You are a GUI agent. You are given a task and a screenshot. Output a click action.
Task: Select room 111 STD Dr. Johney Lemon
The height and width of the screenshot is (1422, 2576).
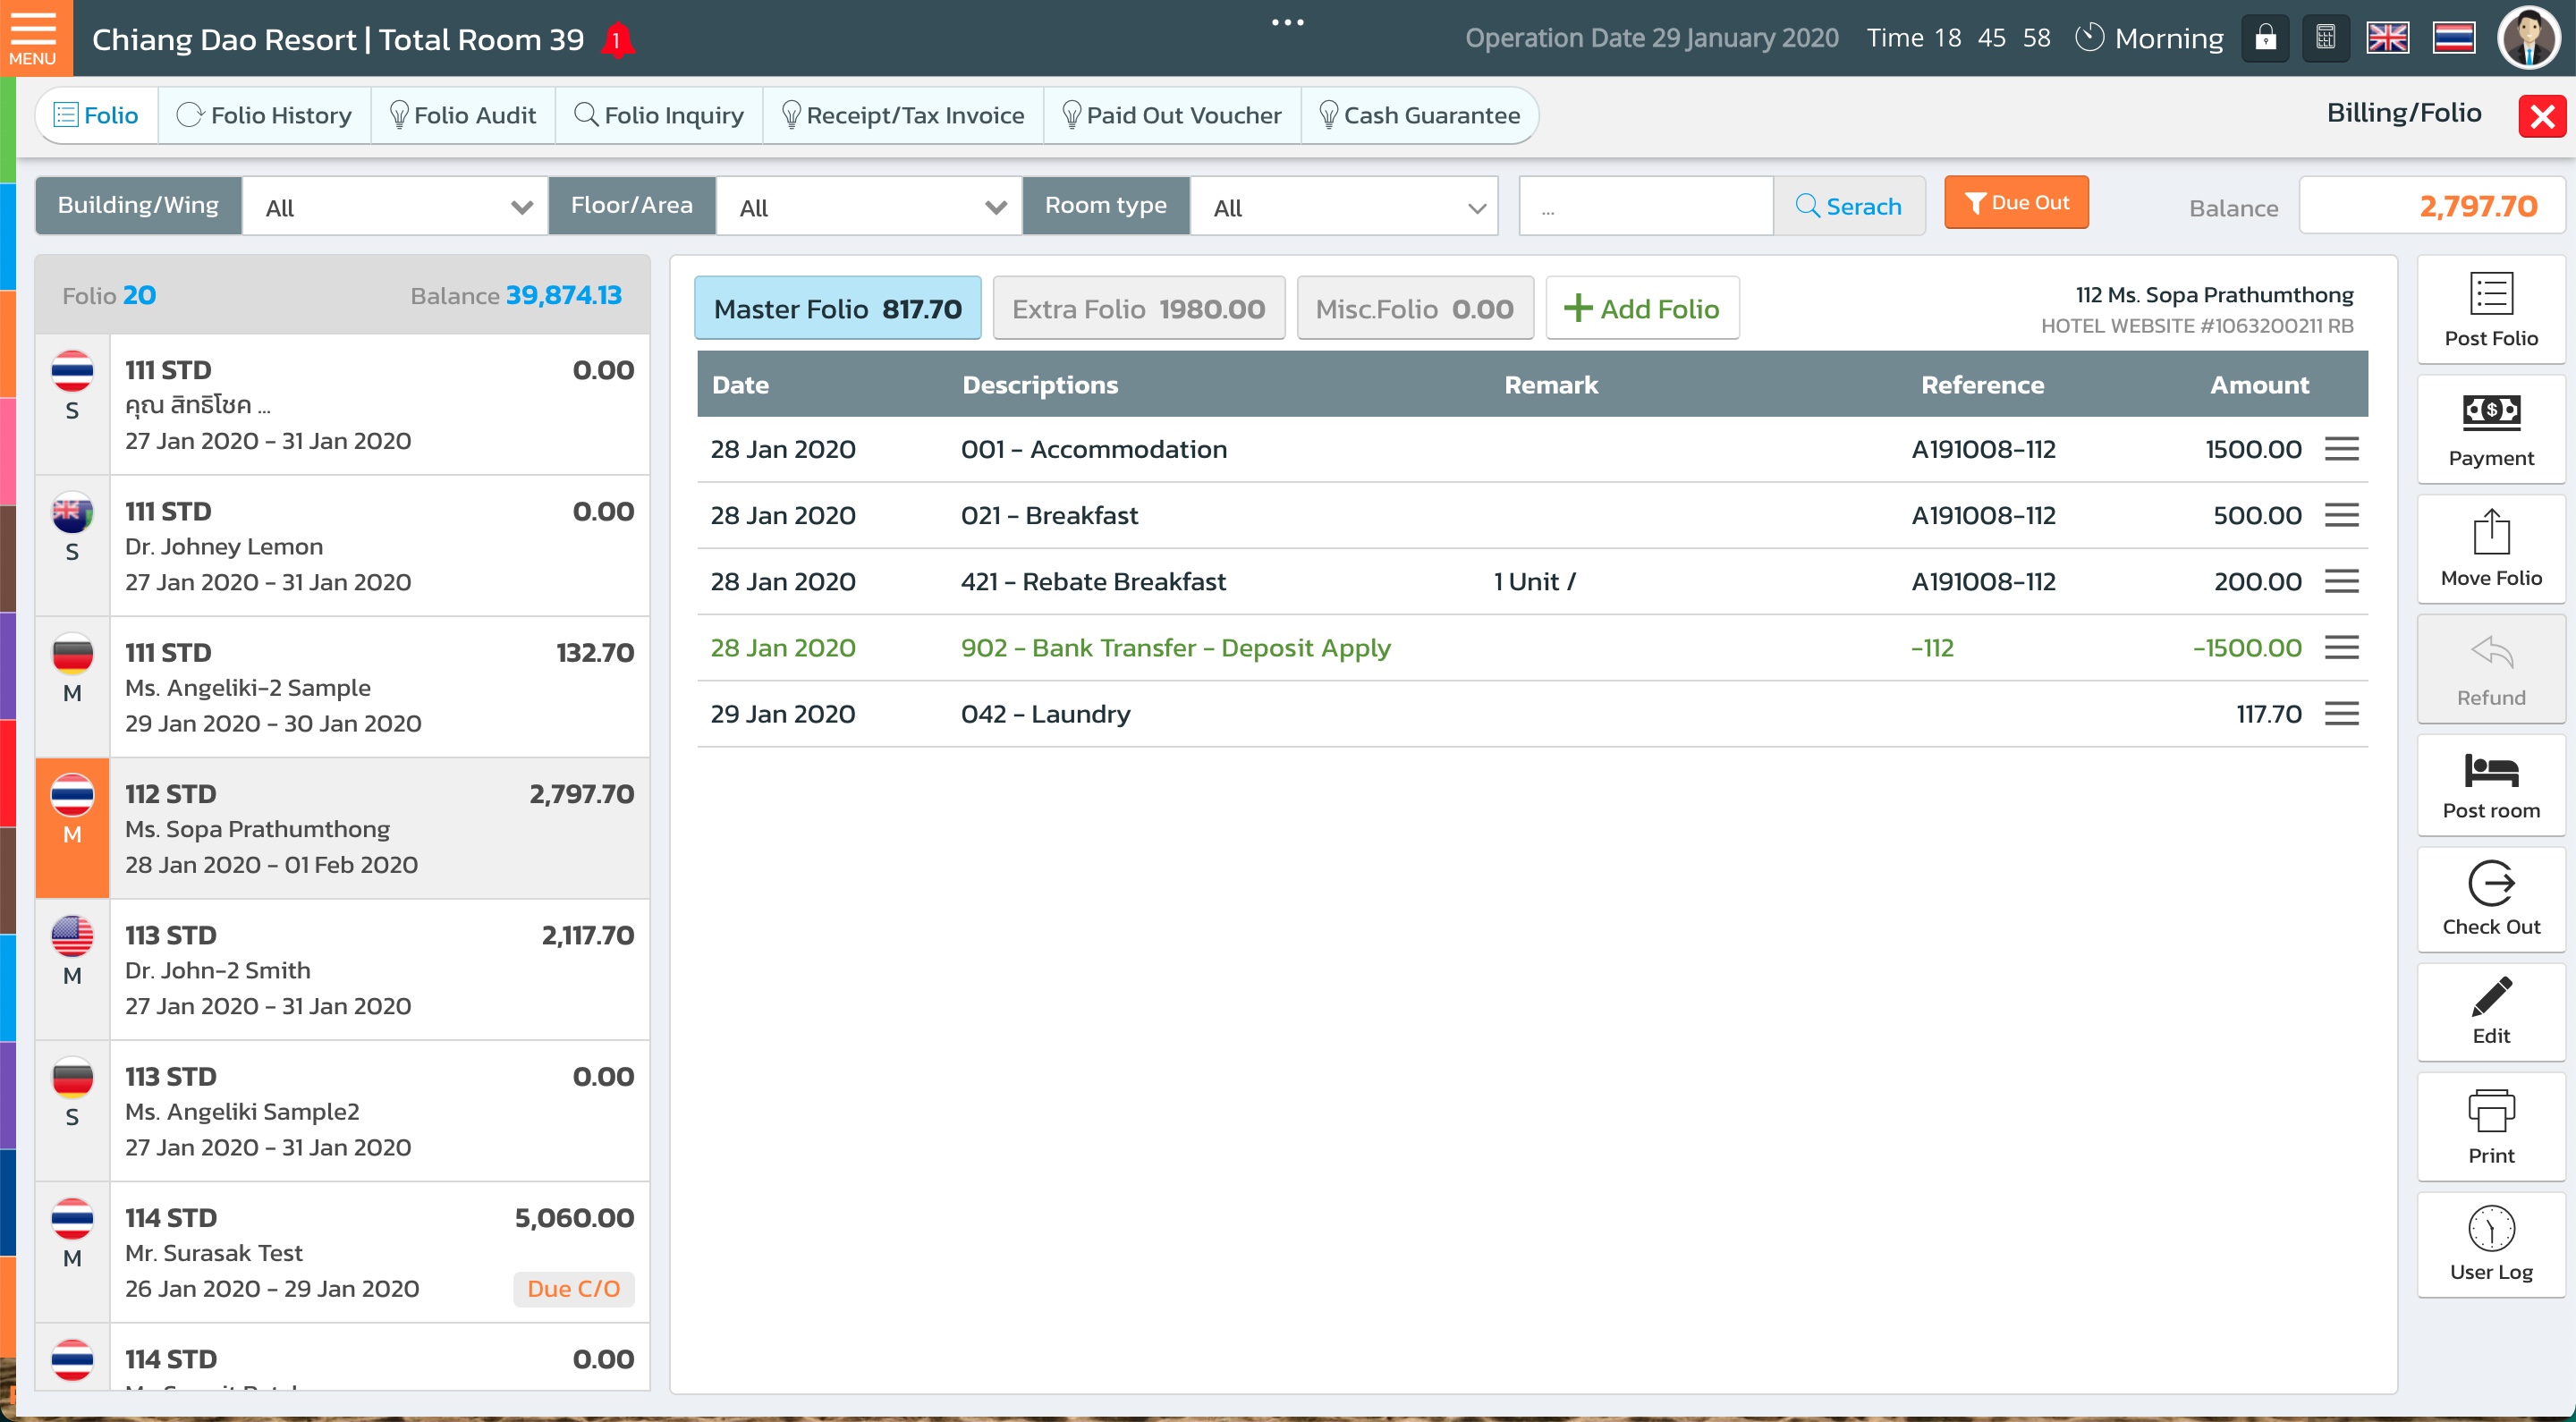342,546
